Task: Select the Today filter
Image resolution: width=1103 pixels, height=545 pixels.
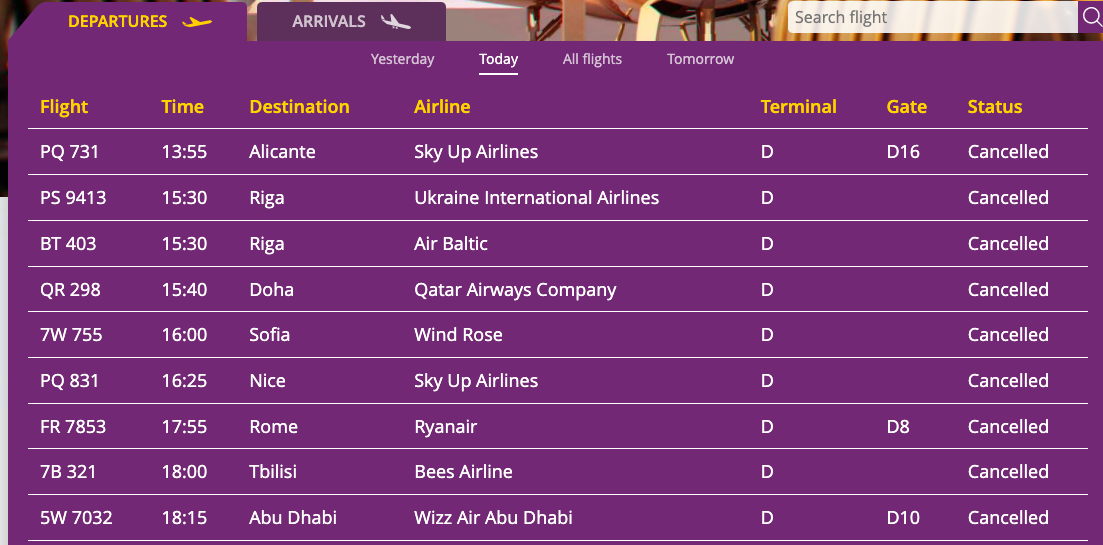Action: click(498, 59)
